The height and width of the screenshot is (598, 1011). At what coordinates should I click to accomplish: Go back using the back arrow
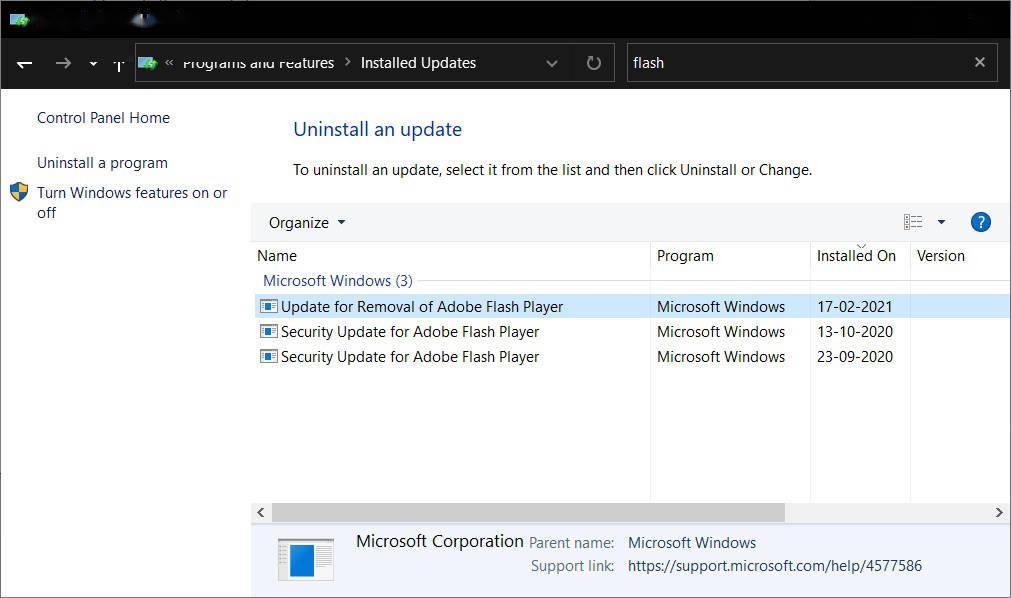pos(25,63)
